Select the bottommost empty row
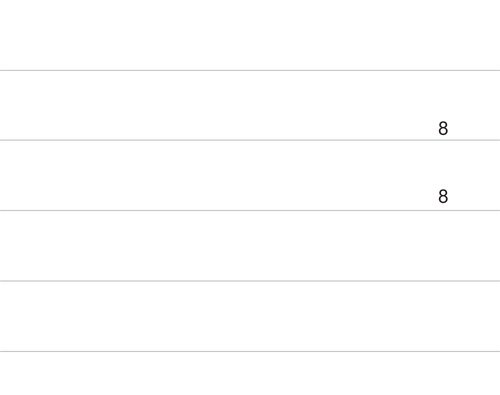This screenshot has height=395, width=500. [x=250, y=373]
